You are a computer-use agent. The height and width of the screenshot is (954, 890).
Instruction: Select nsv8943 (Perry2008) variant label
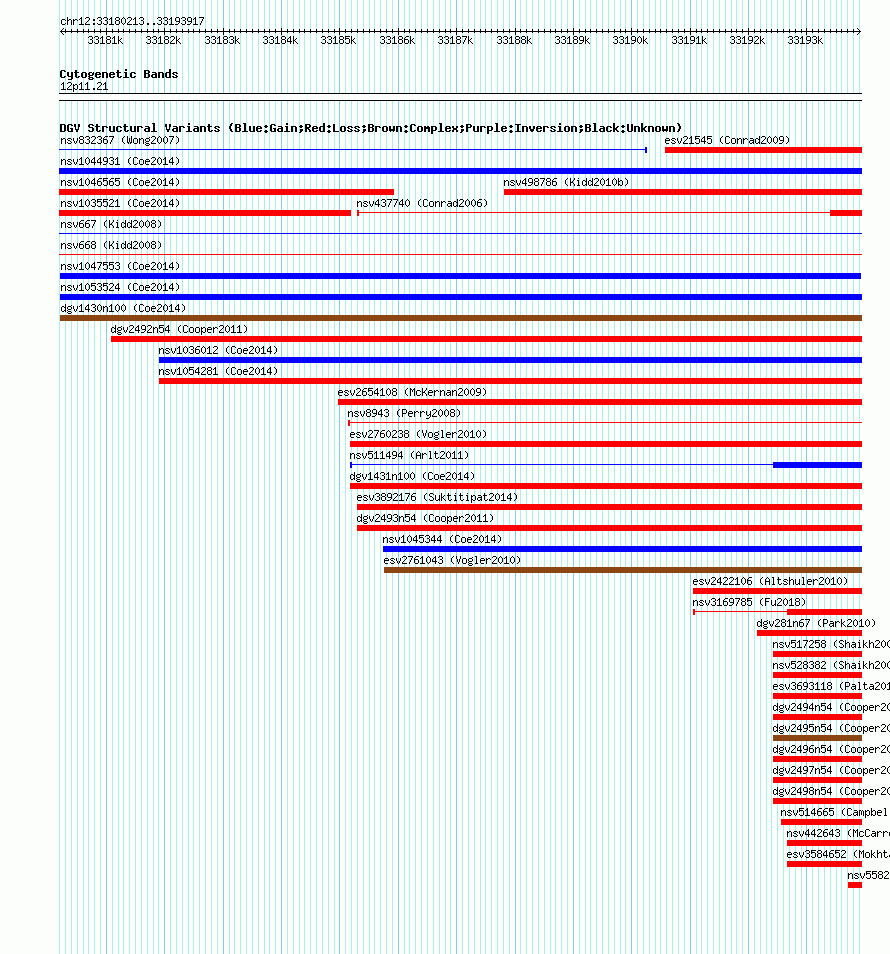(x=405, y=413)
